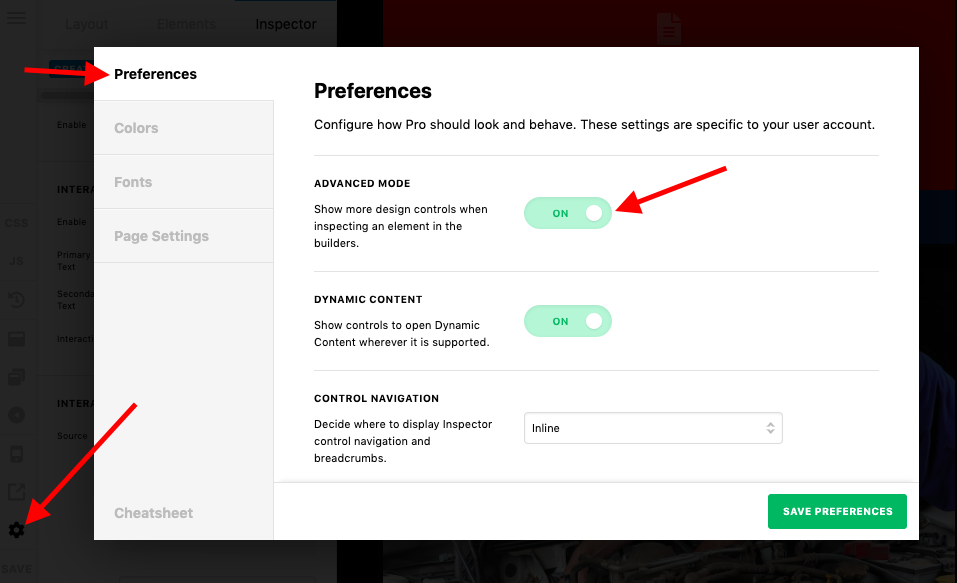Click the Save Preferences button
Viewport: 957px width, 583px height.
click(837, 512)
